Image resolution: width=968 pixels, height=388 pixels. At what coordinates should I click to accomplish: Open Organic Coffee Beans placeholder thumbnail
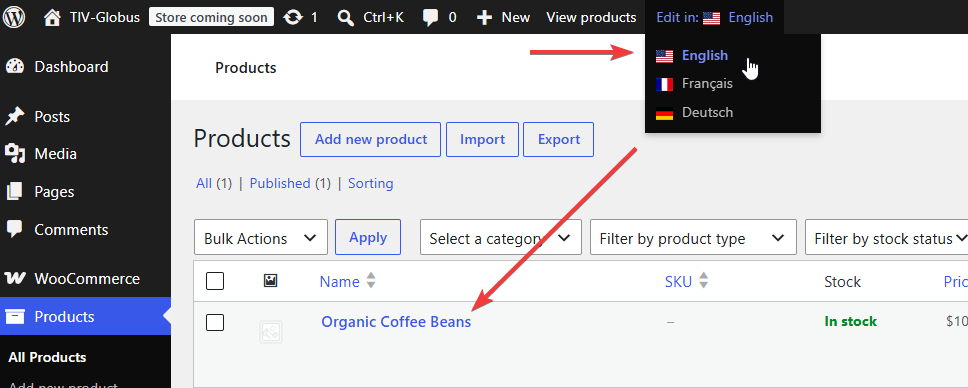[x=271, y=332]
